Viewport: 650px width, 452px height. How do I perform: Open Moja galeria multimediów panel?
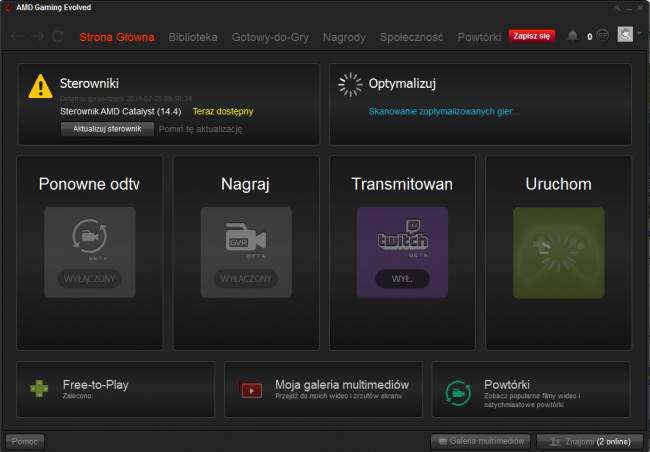pyautogui.click(x=323, y=389)
